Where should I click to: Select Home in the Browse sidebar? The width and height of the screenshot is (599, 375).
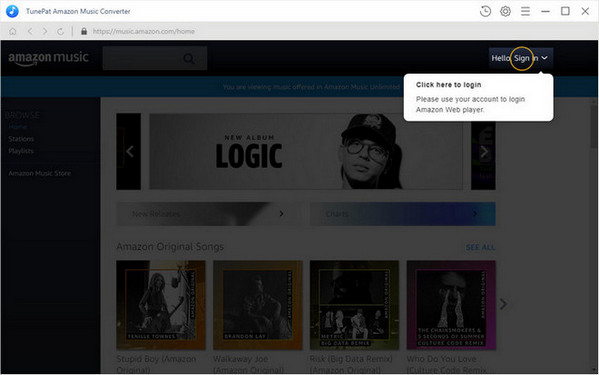pyautogui.click(x=18, y=127)
